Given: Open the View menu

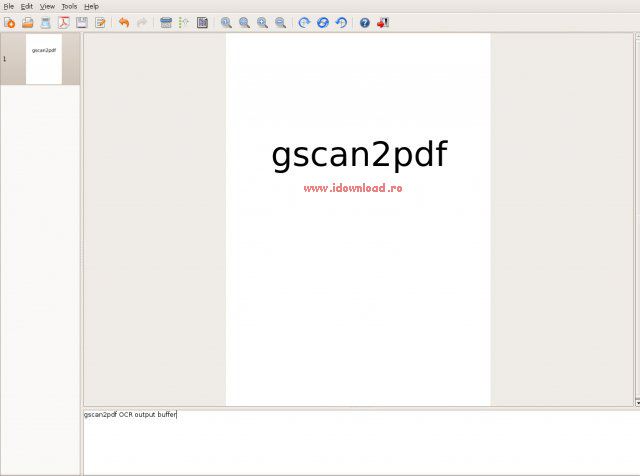Looking at the screenshot, I should coord(47,7).
